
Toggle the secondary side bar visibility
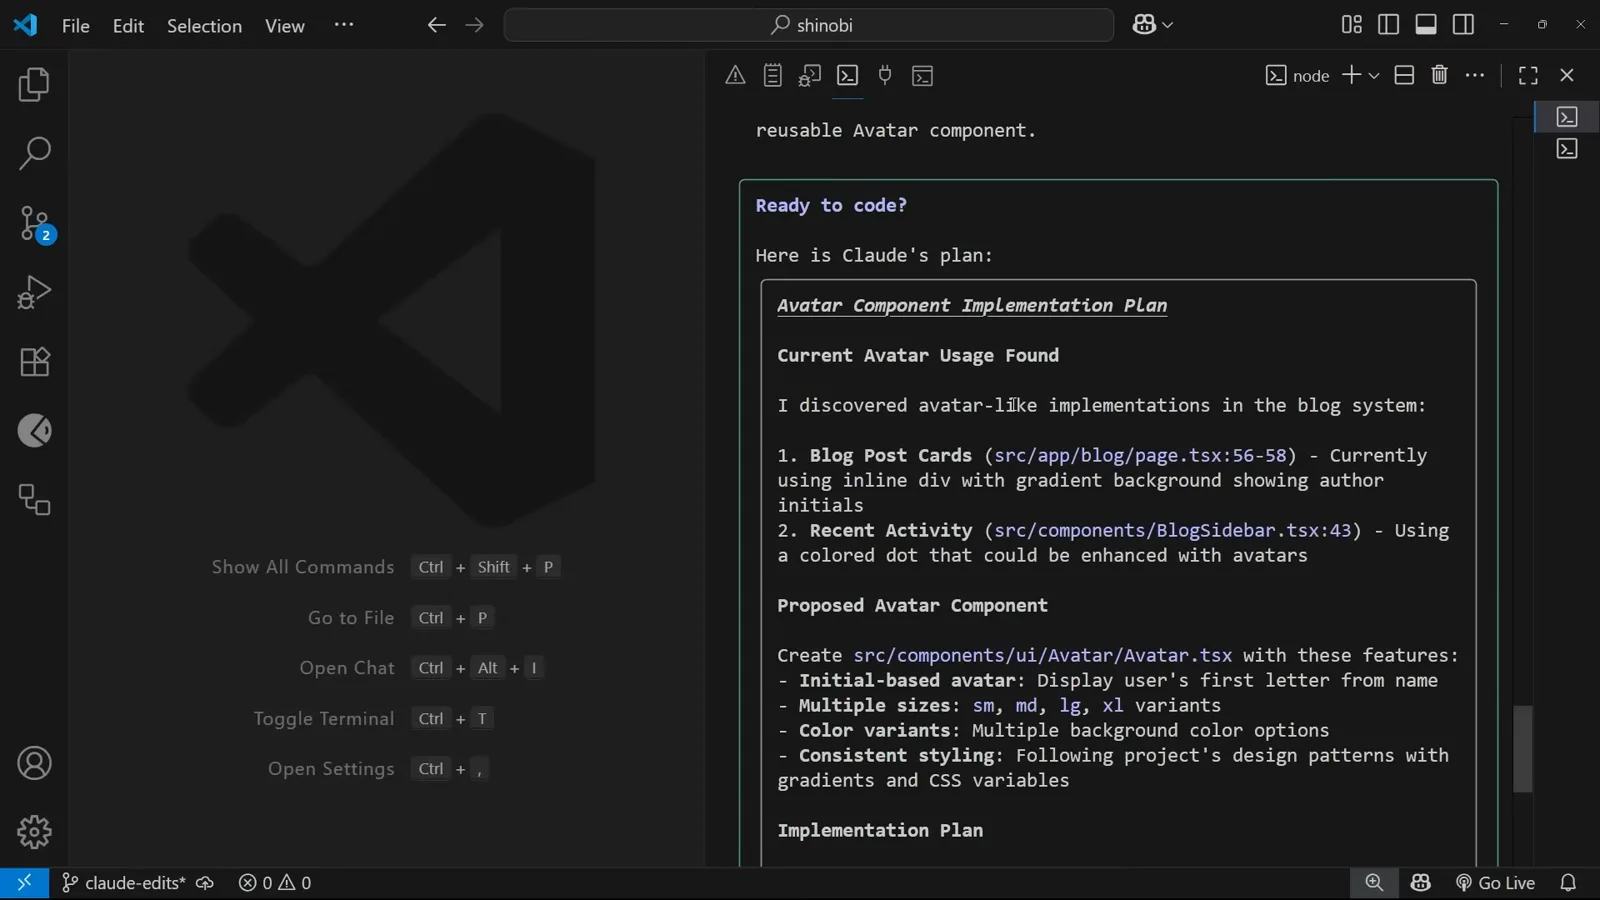(1463, 25)
